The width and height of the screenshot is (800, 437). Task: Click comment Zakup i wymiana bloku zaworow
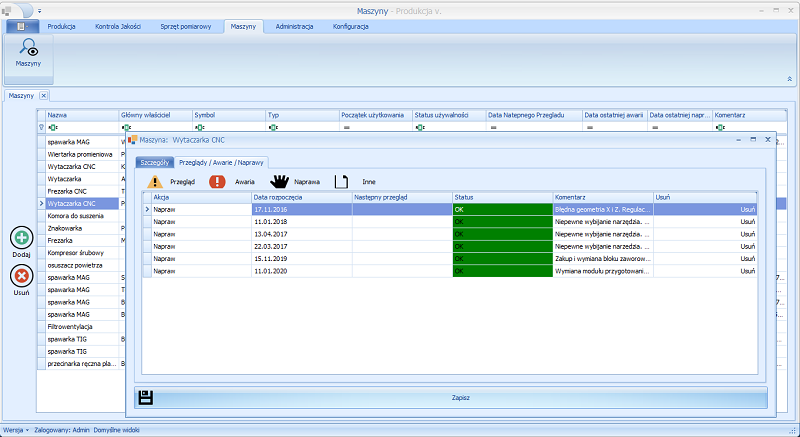pos(603,259)
